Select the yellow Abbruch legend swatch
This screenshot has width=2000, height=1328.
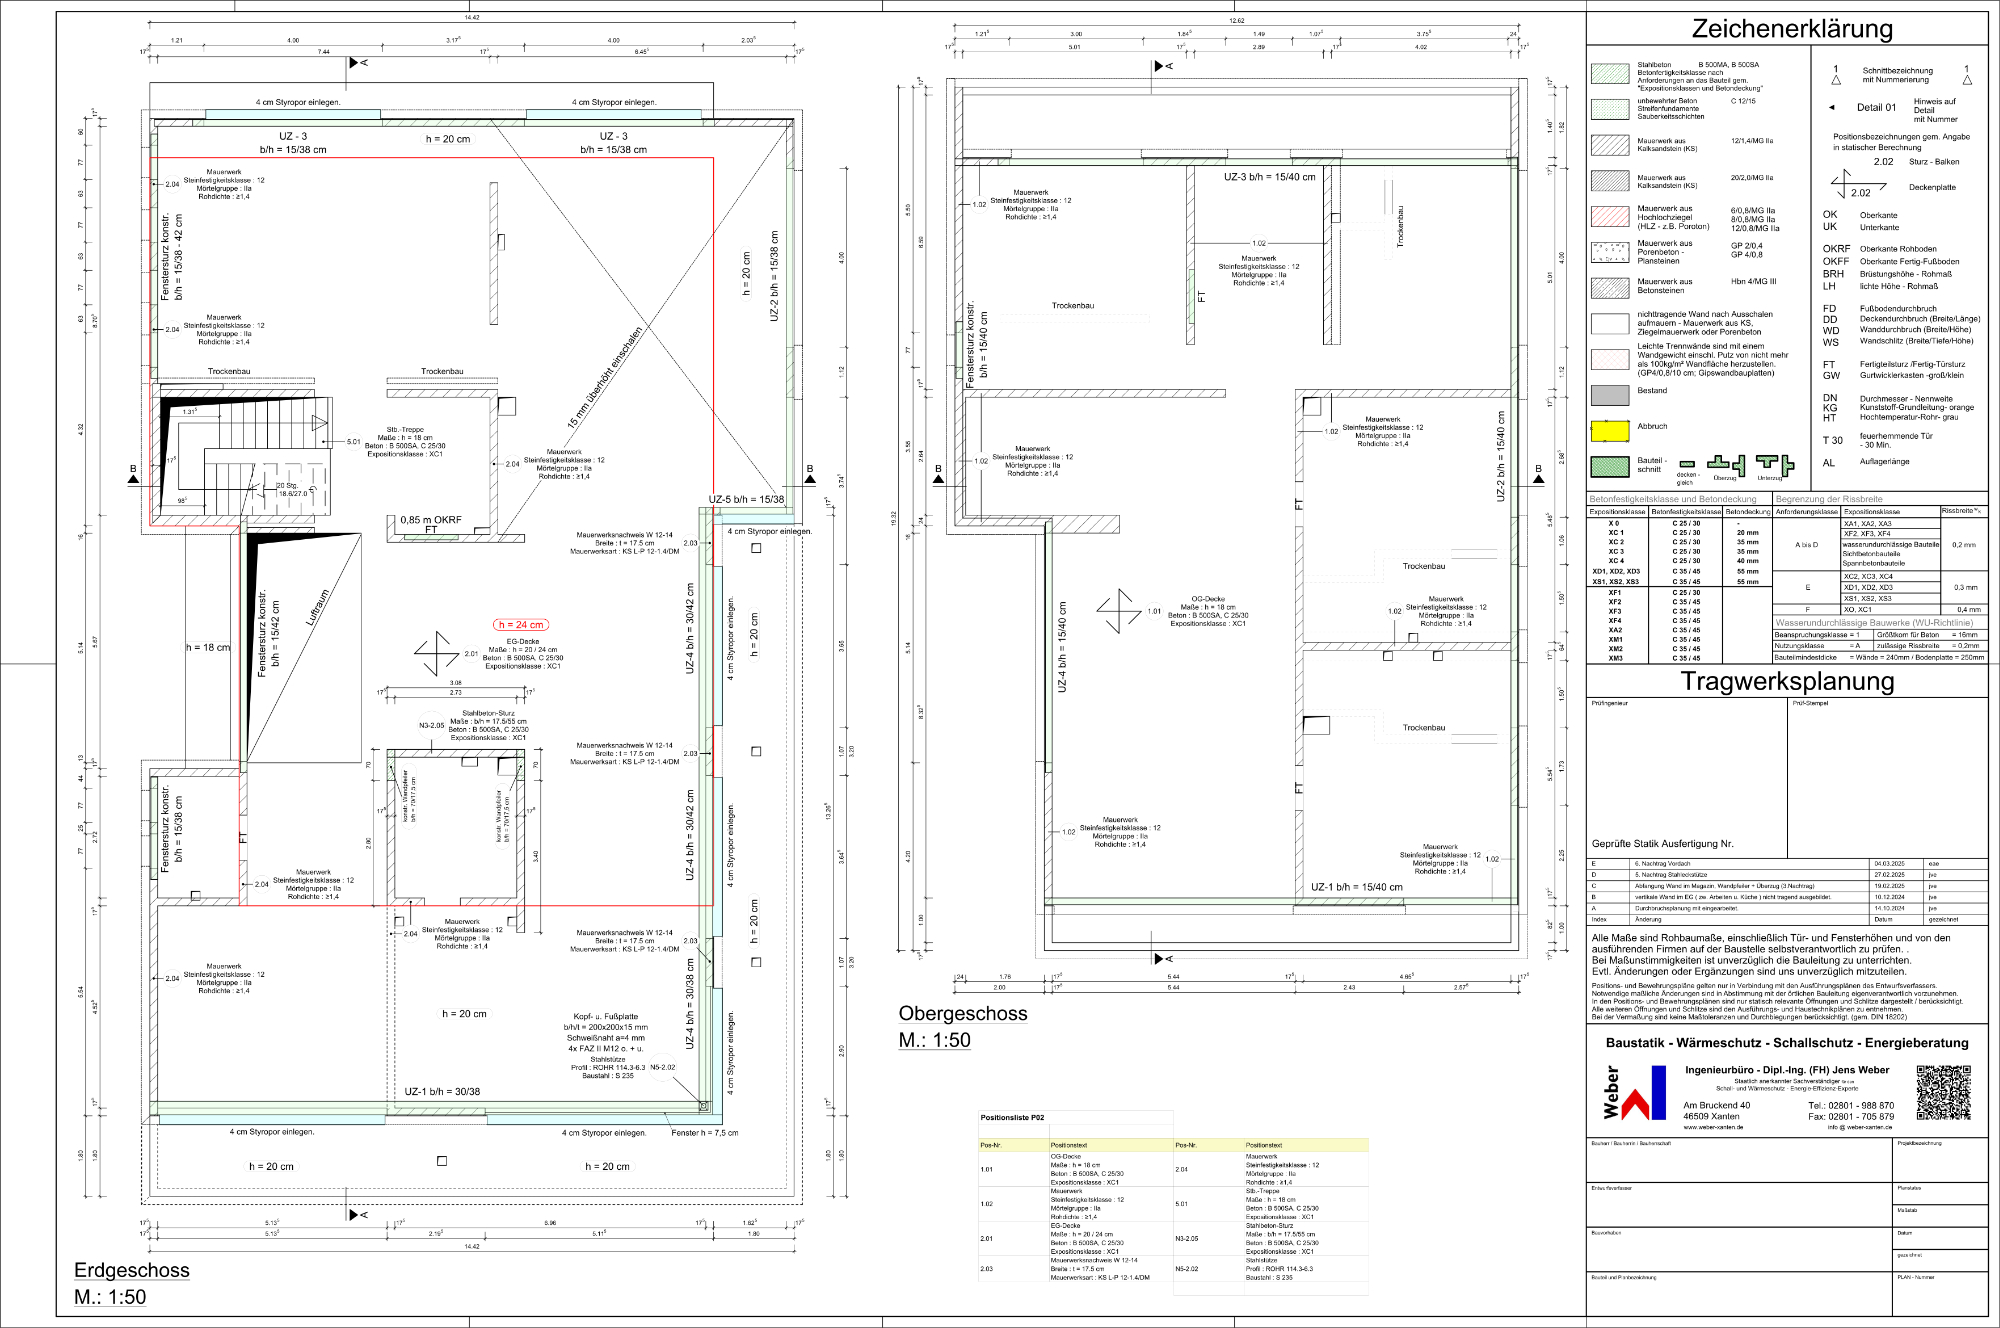click(x=1610, y=431)
